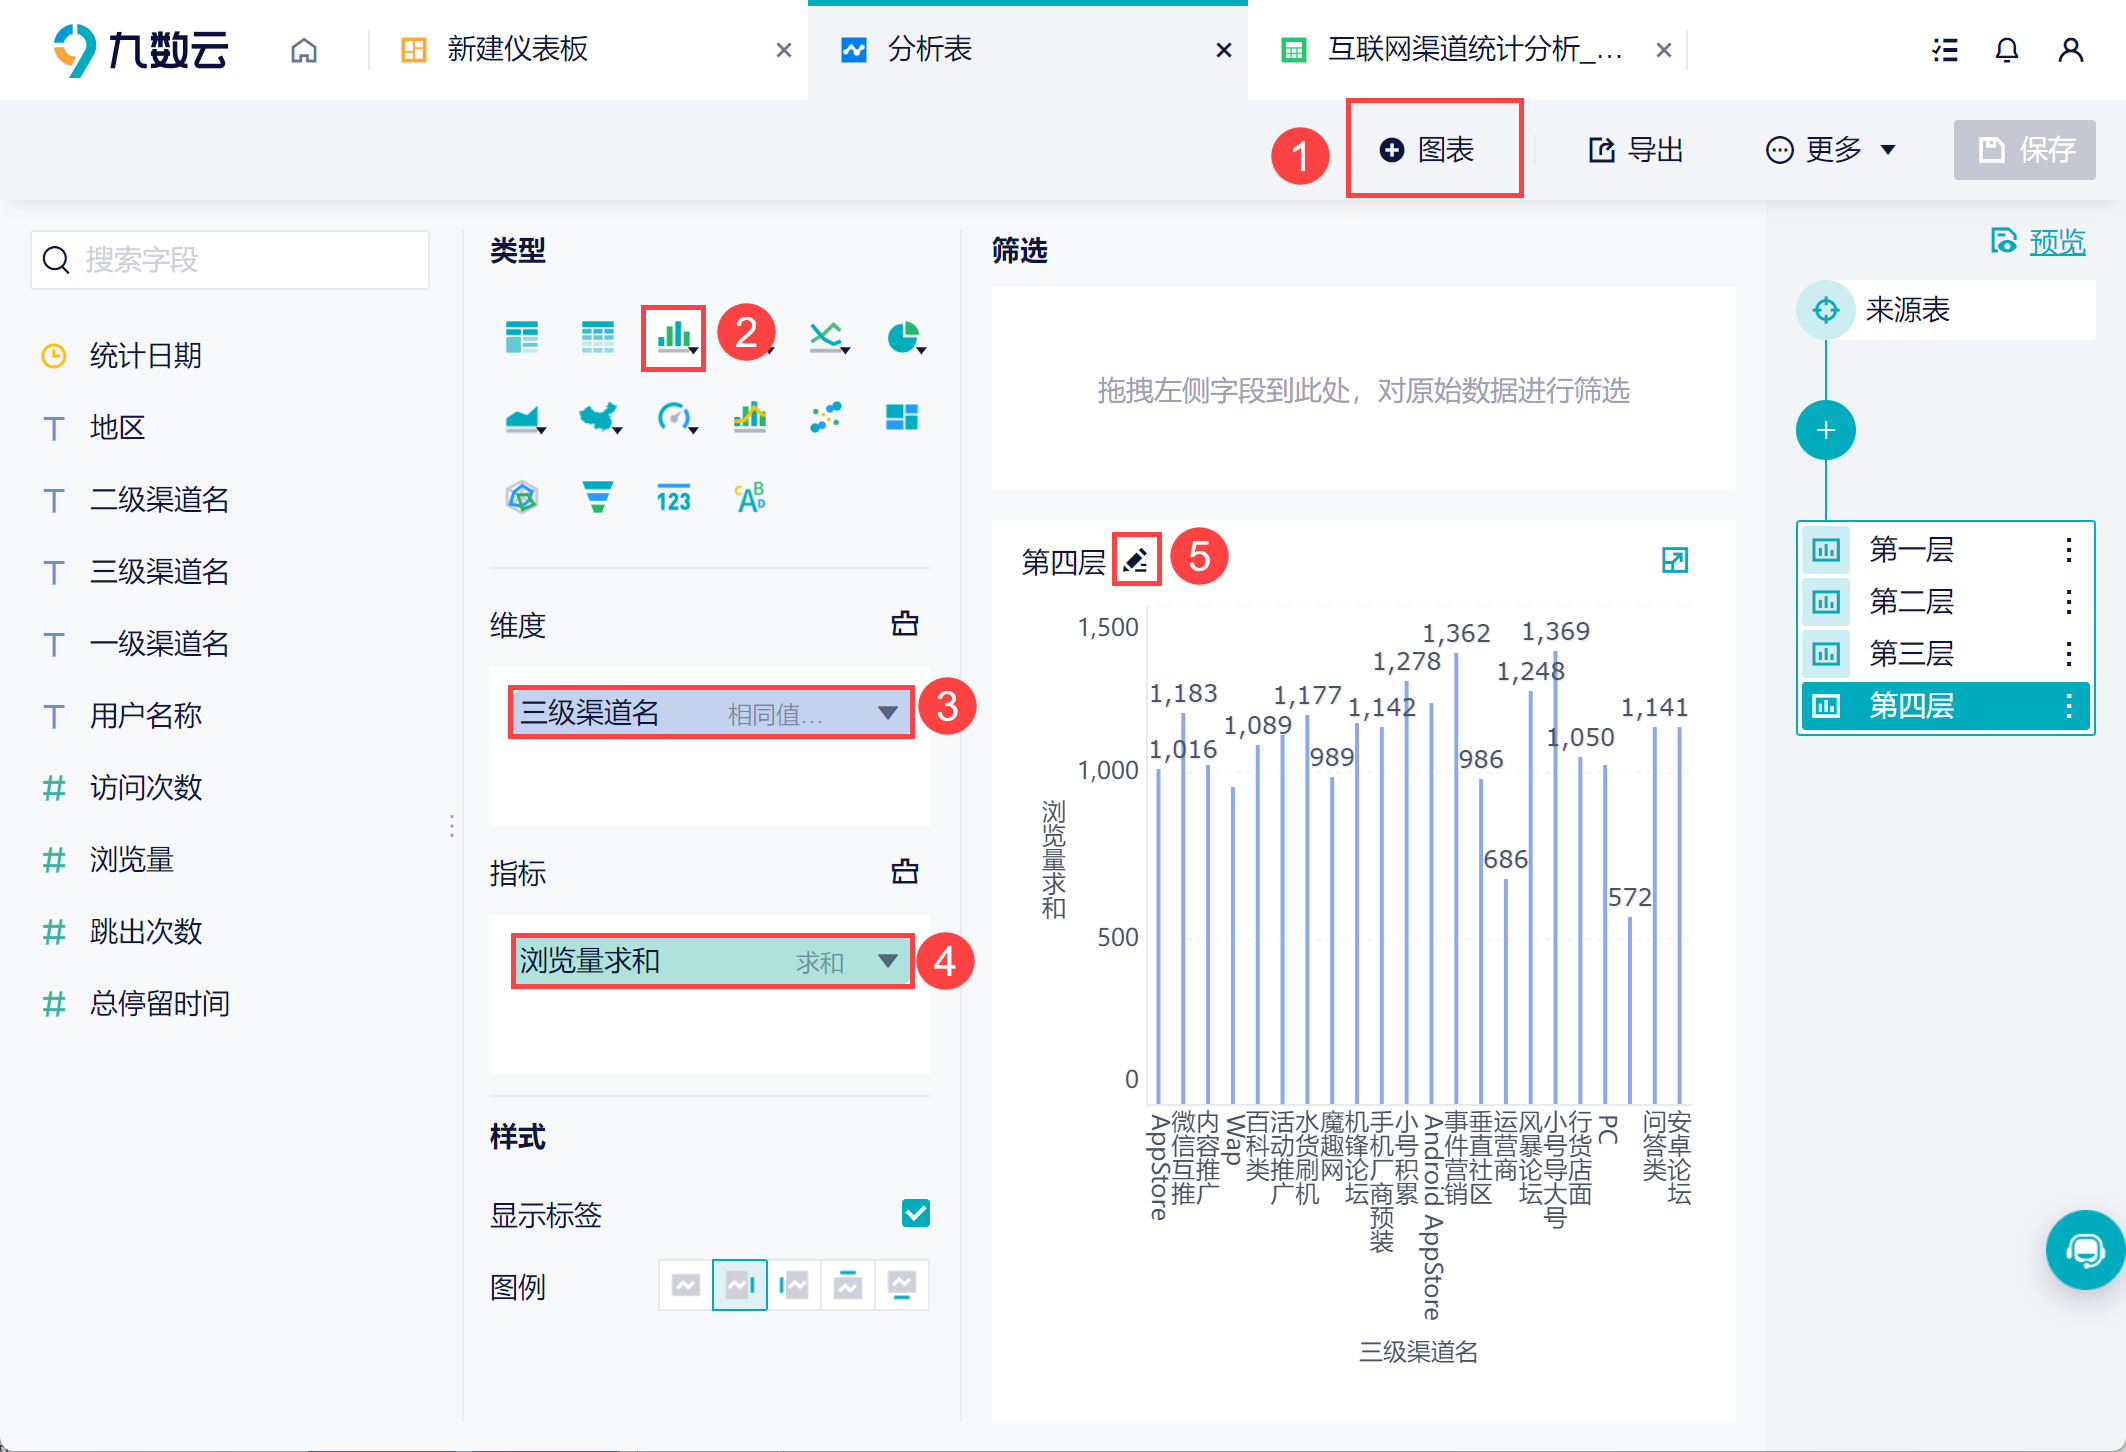Open the 预览 preview link
The height and width of the screenshot is (1452, 2126).
2056,242
